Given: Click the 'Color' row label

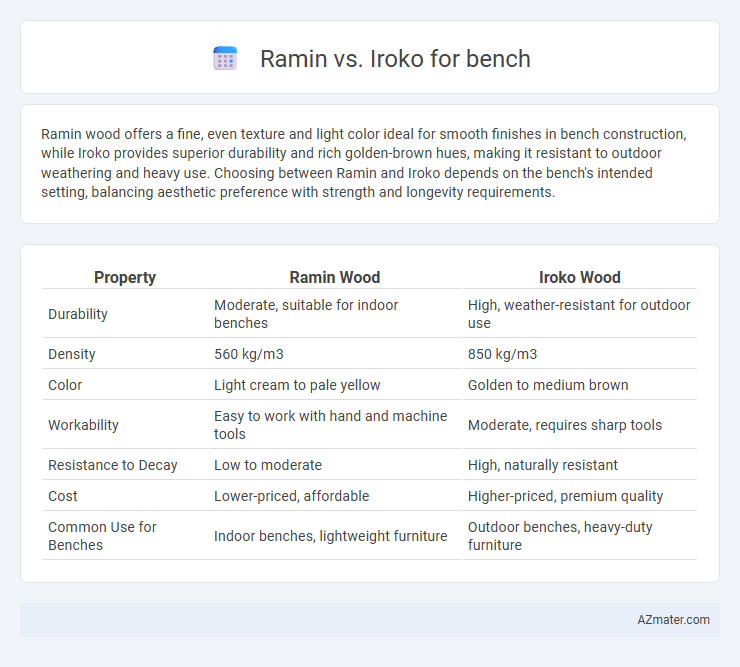Looking at the screenshot, I should click(65, 385).
